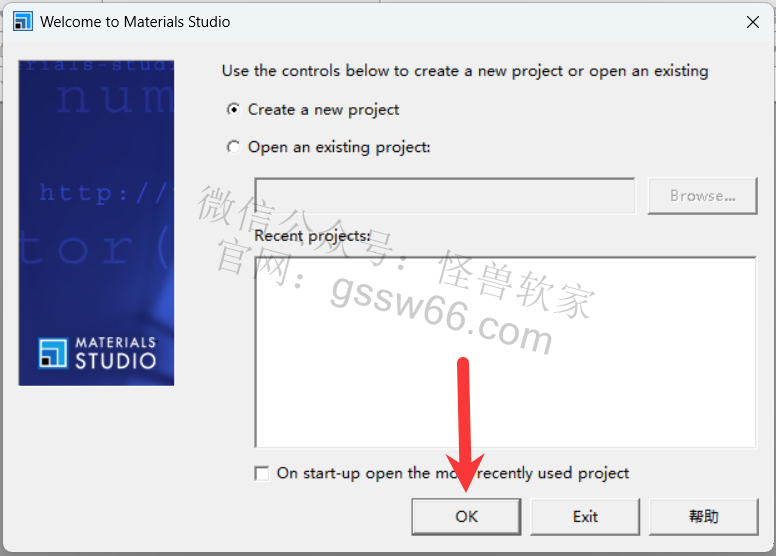Click the Materials Studio logo in the banner
The image size is (776, 556).
97,353
